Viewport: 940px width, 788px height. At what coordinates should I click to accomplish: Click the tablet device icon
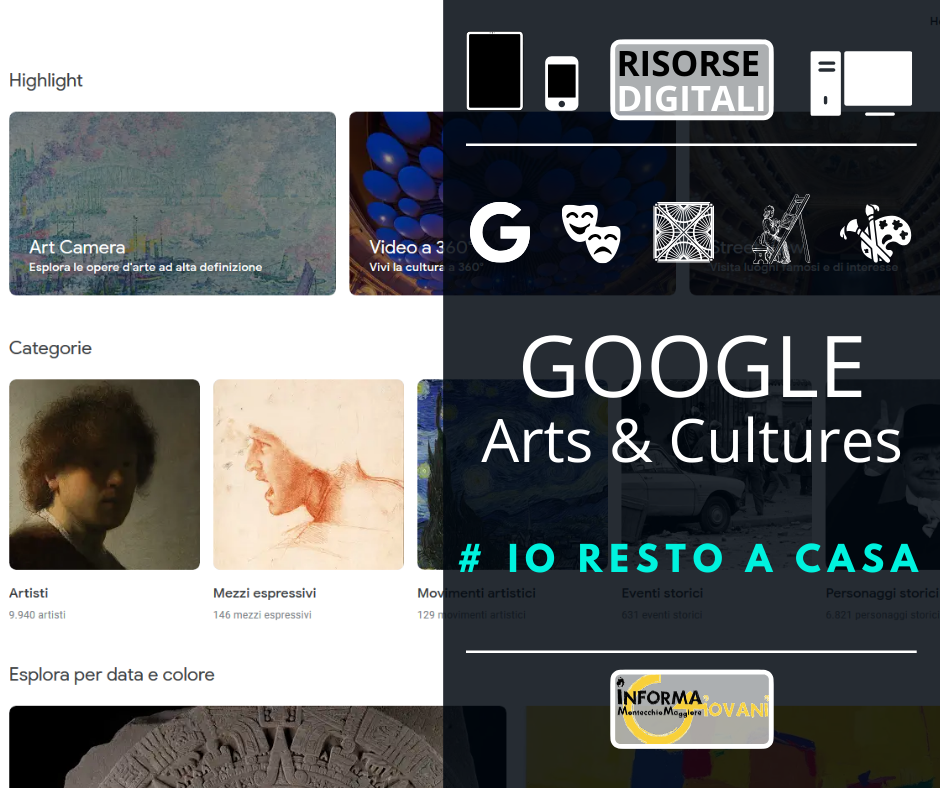point(495,71)
